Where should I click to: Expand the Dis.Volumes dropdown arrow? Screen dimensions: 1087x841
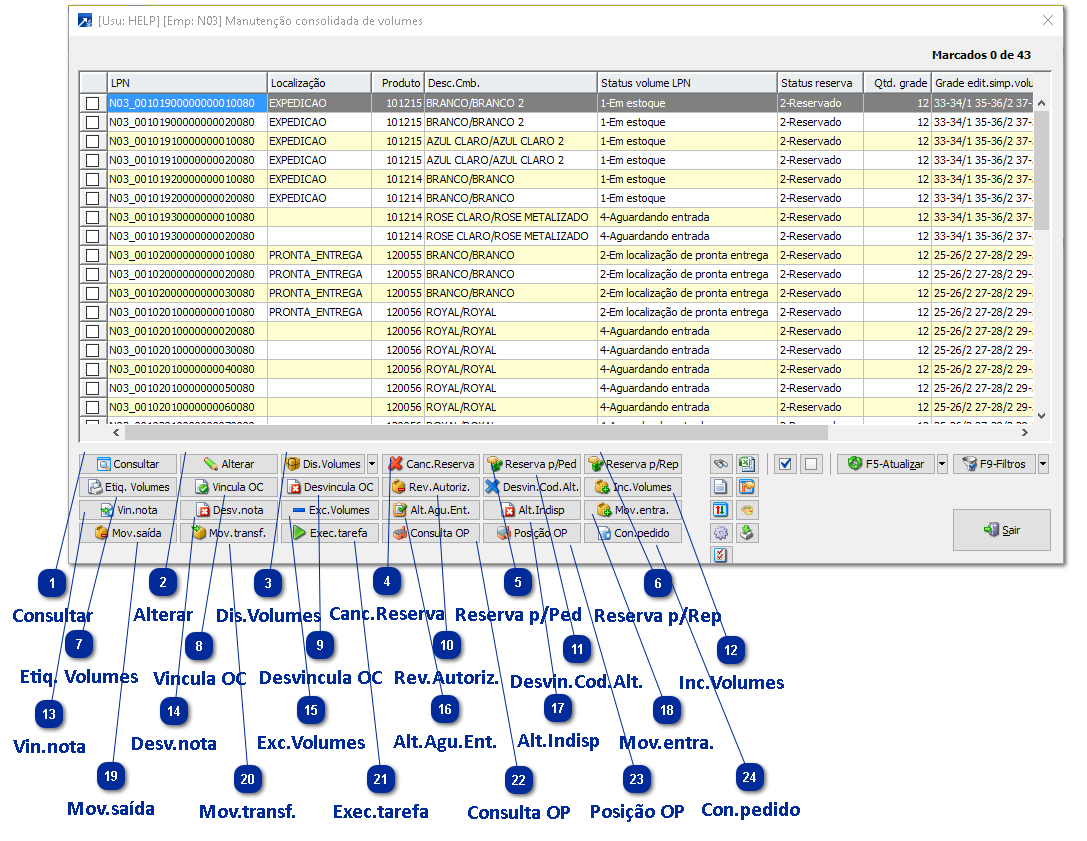(372, 464)
